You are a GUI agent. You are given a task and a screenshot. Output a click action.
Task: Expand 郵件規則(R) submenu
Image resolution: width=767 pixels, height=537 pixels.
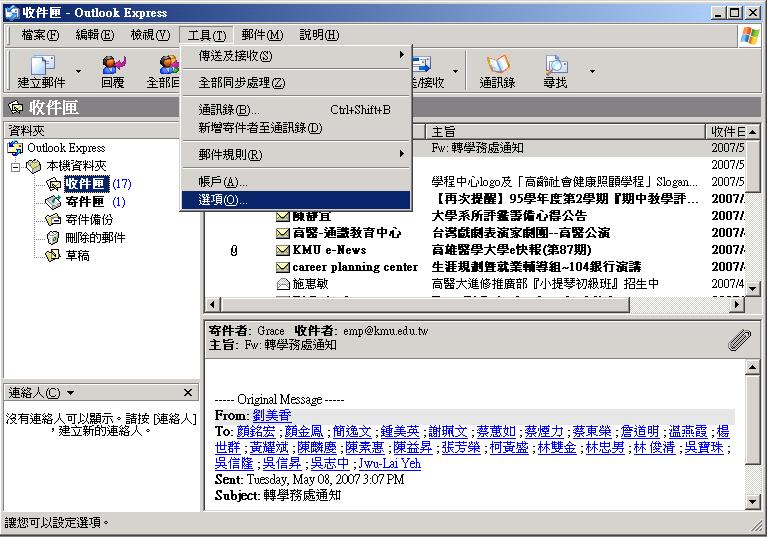click(296, 155)
